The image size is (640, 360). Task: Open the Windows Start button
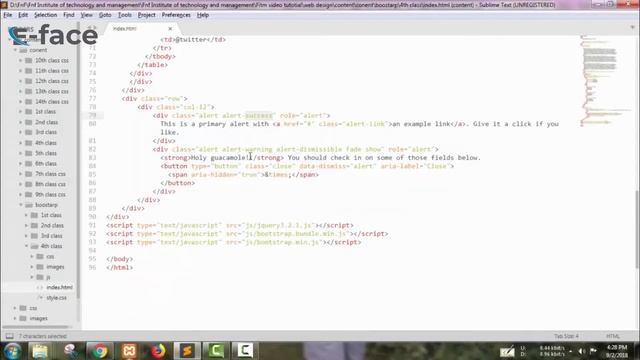[12, 351]
